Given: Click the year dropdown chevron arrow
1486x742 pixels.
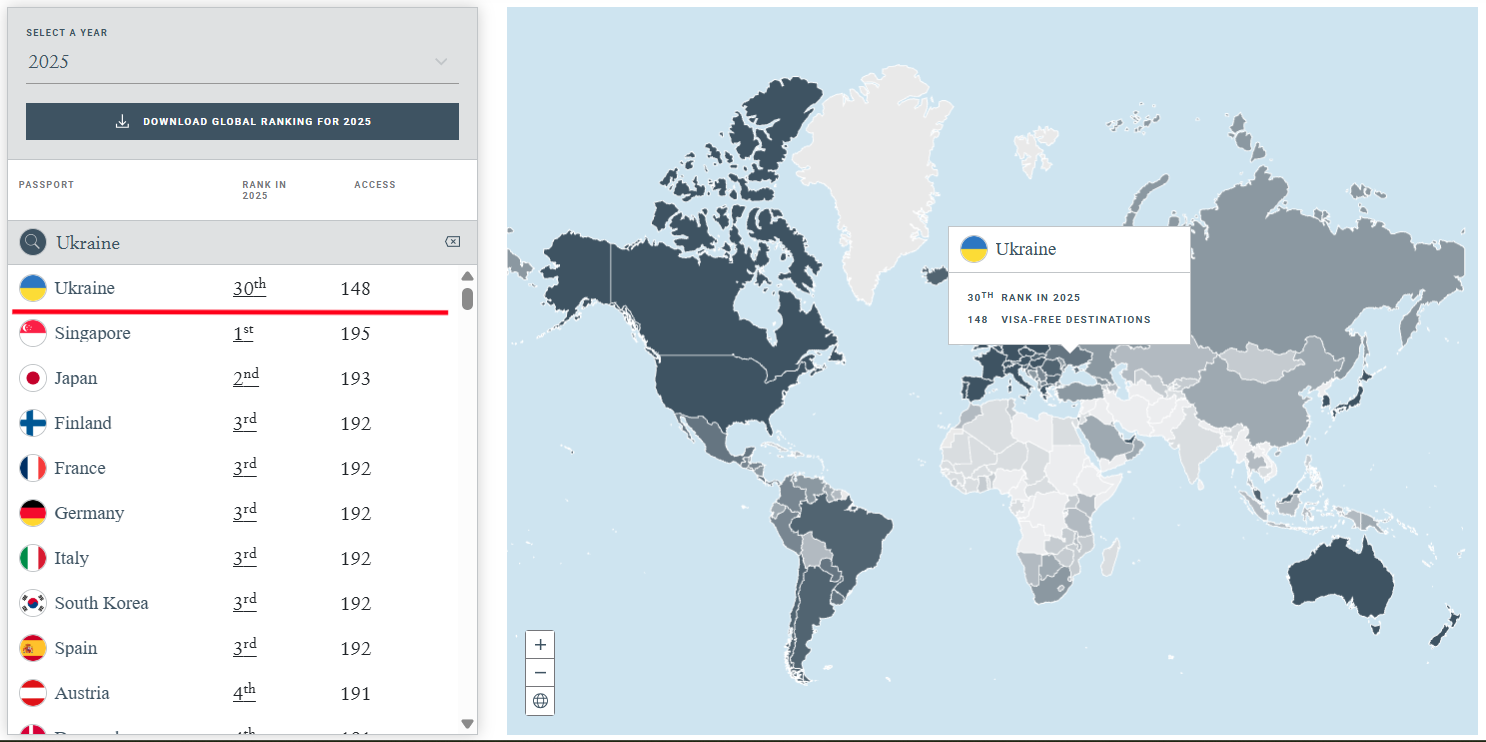Looking at the screenshot, I should click(x=441, y=61).
